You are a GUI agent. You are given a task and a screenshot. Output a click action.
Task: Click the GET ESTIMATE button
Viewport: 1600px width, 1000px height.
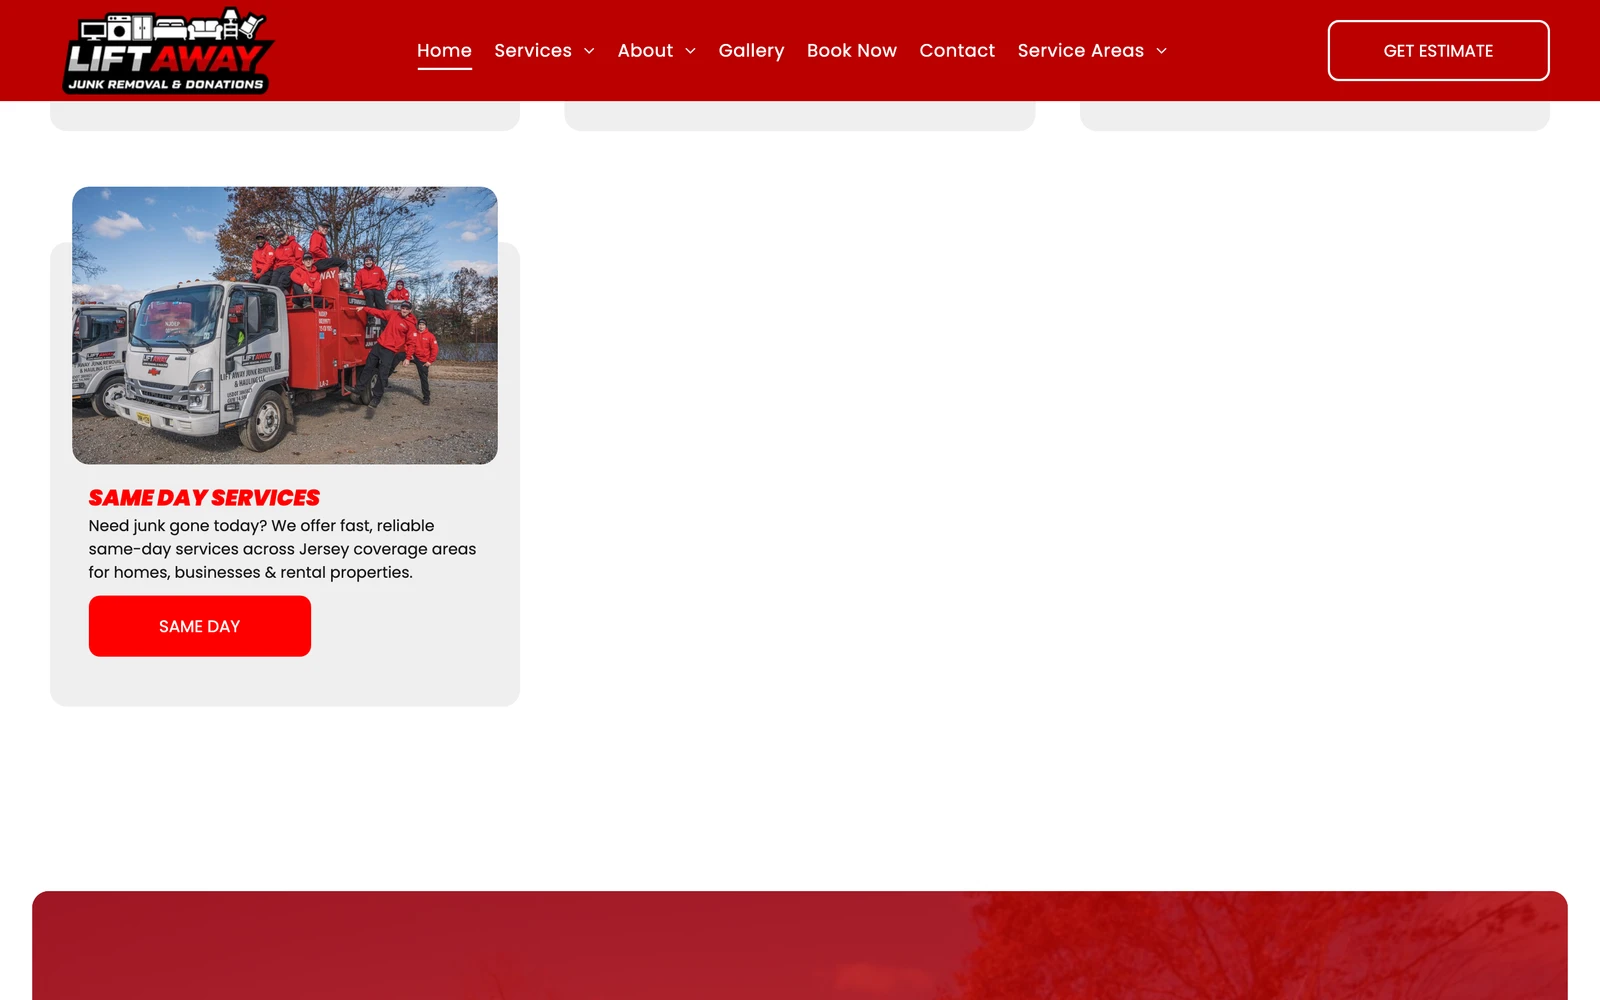[x=1438, y=50]
